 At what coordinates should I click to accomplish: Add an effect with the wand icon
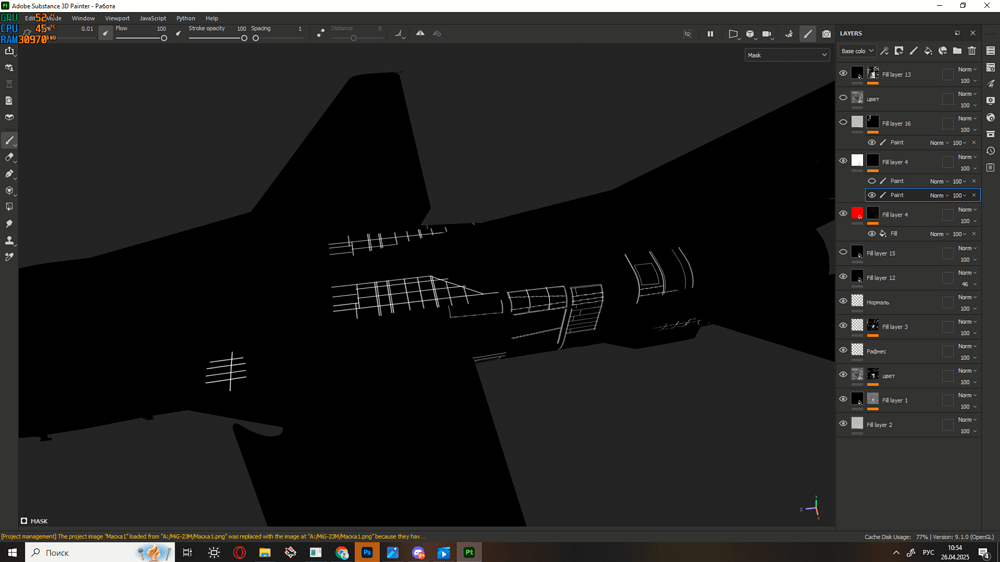(884, 51)
